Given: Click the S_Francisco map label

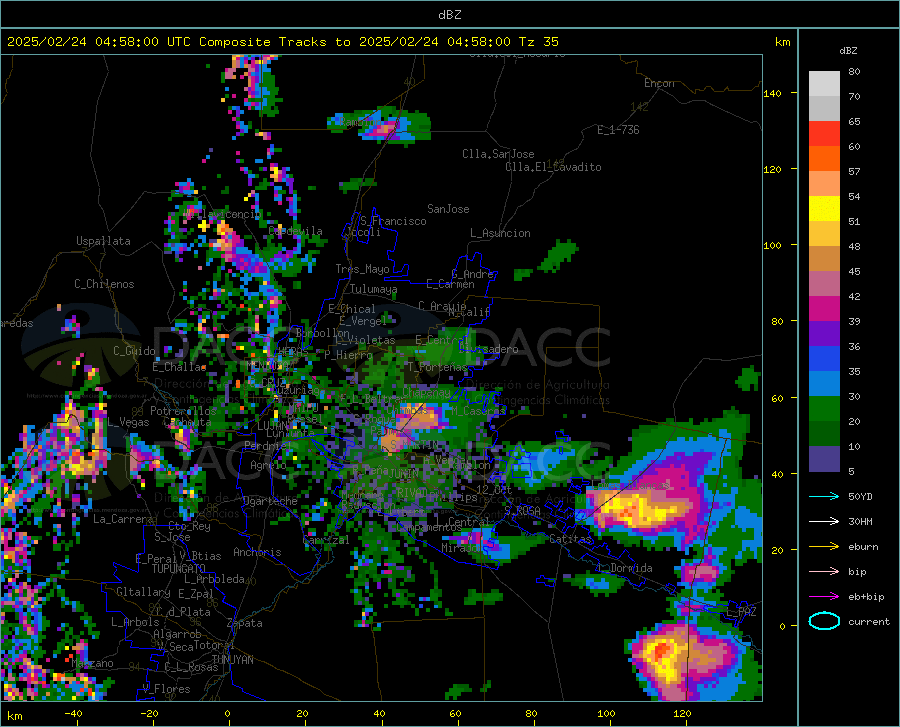Looking at the screenshot, I should pyautogui.click(x=394, y=221).
